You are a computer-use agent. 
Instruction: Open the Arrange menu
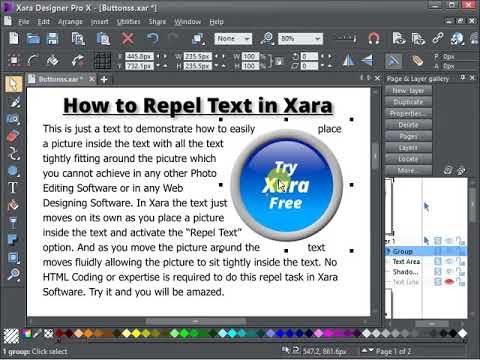pyautogui.click(x=70, y=22)
